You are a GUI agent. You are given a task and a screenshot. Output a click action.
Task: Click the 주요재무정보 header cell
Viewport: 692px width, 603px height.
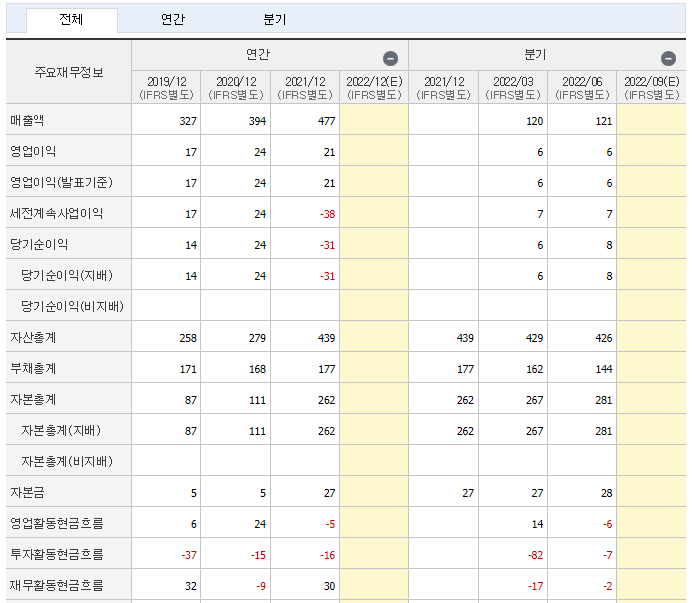[x=69, y=72]
